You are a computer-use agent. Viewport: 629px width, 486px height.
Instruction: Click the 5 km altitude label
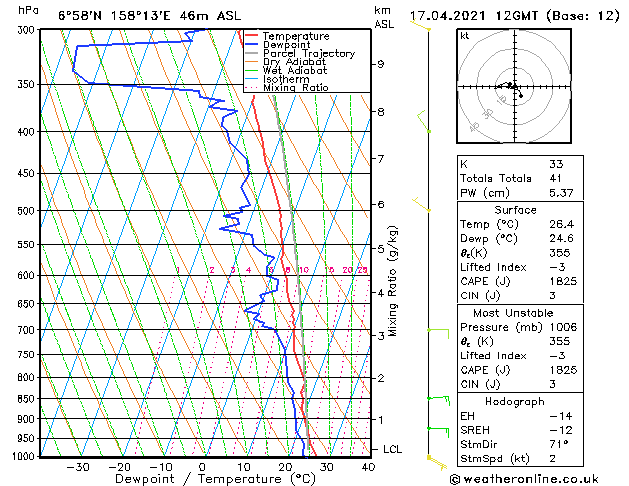(380, 249)
